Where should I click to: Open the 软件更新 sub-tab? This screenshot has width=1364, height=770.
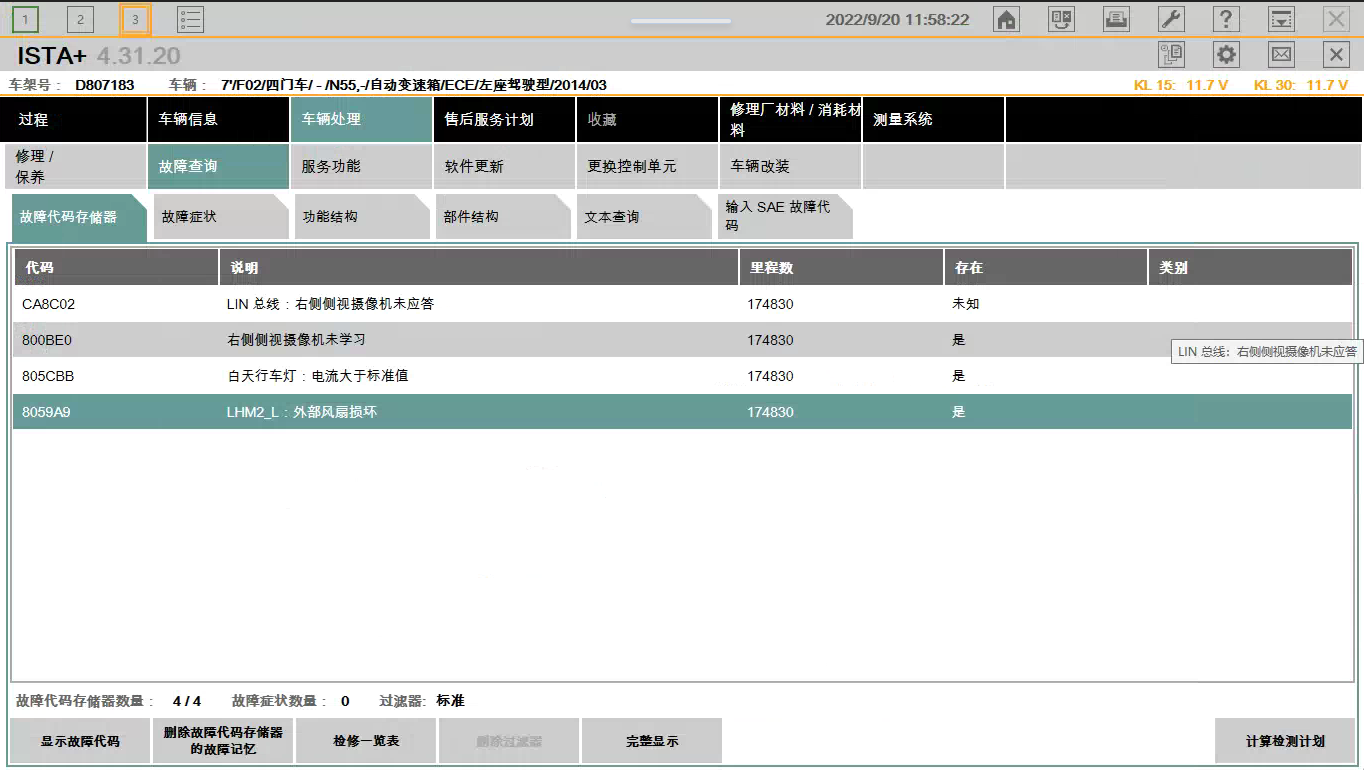click(504, 166)
